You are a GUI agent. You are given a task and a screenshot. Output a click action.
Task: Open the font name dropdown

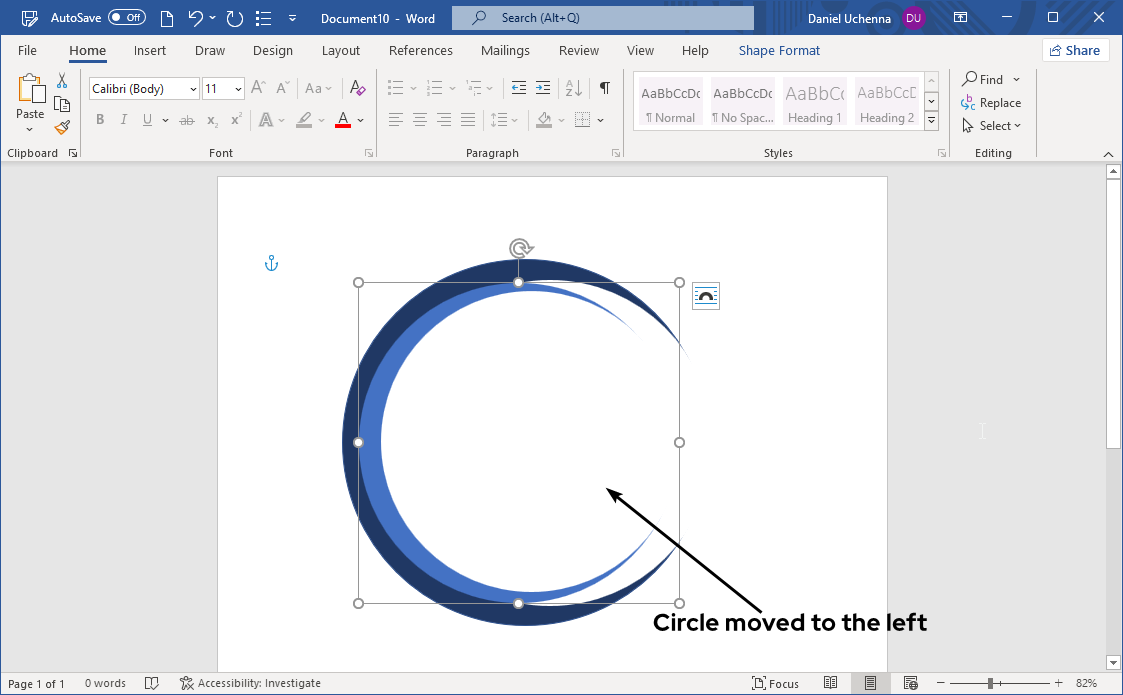coord(193,89)
